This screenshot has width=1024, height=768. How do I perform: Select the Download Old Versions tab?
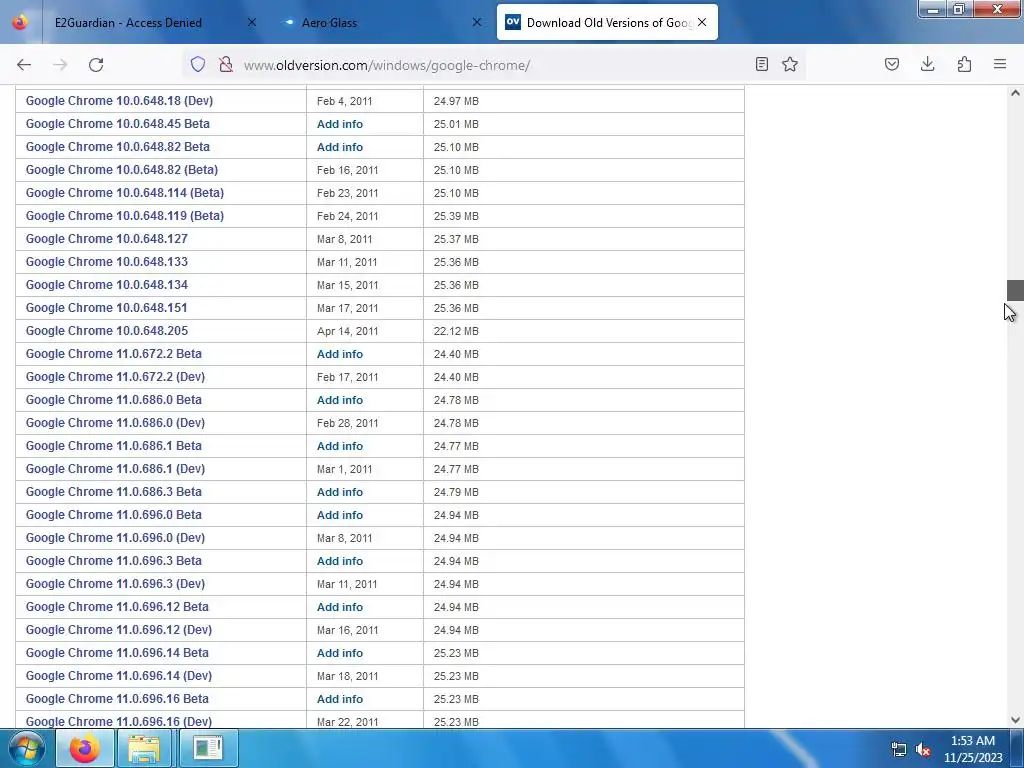point(608,22)
